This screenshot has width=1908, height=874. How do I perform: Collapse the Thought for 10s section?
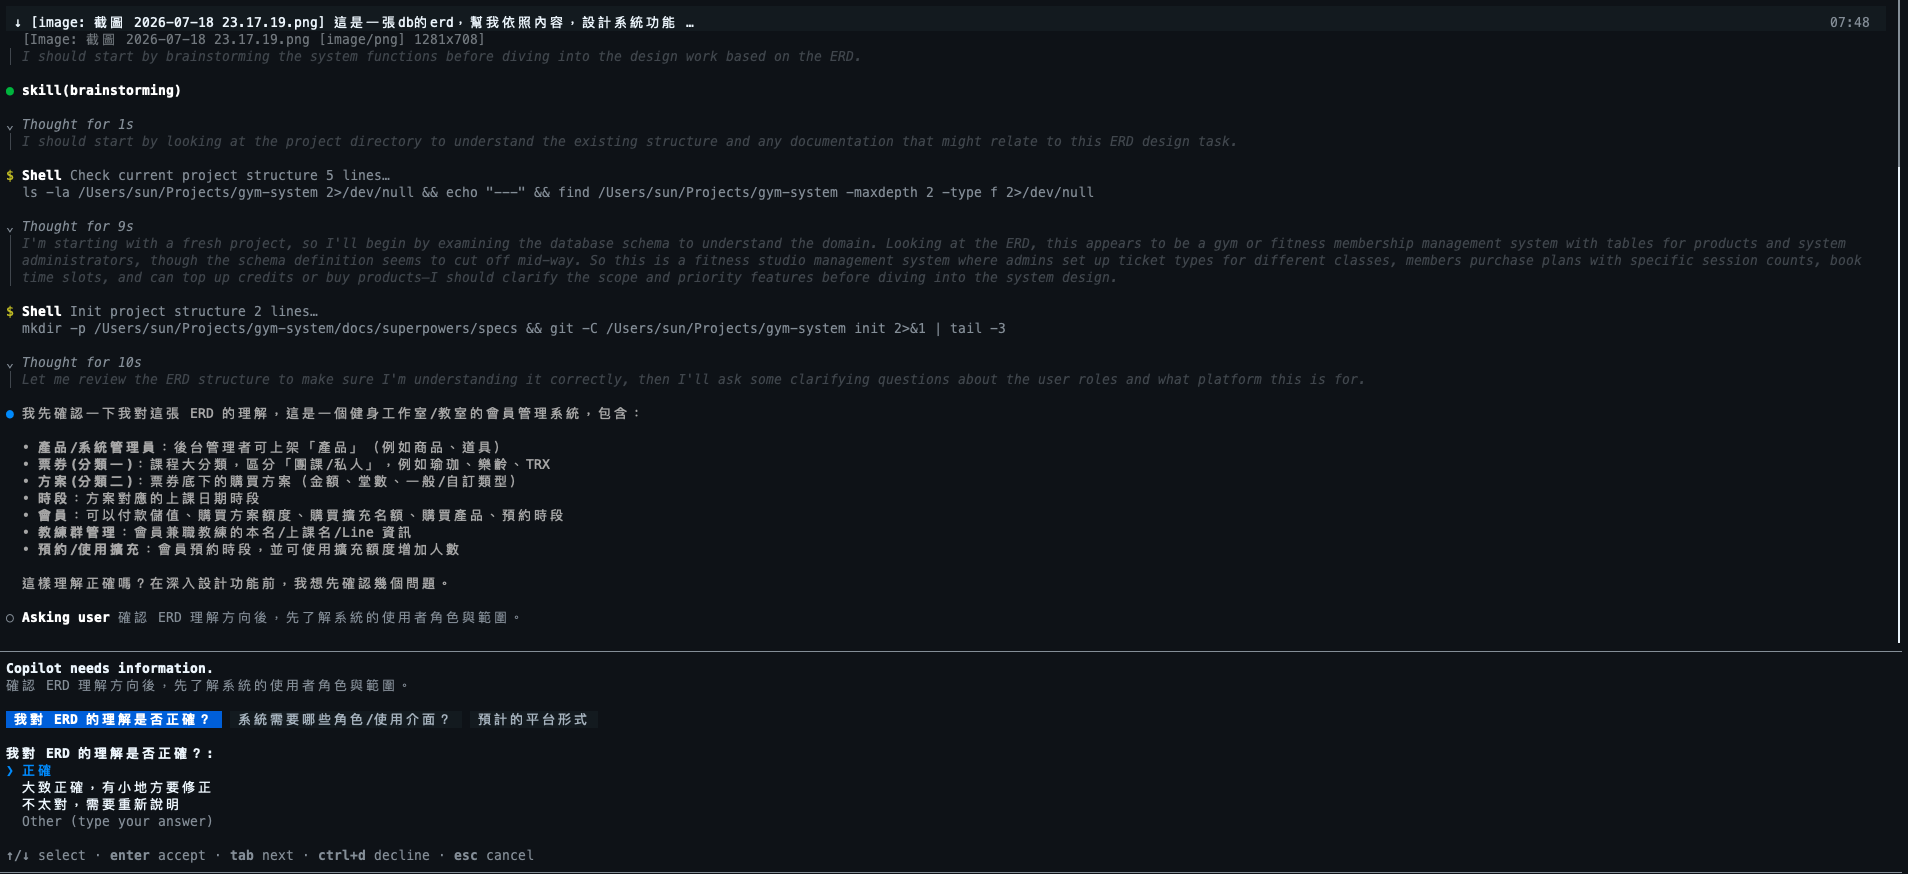(x=10, y=364)
